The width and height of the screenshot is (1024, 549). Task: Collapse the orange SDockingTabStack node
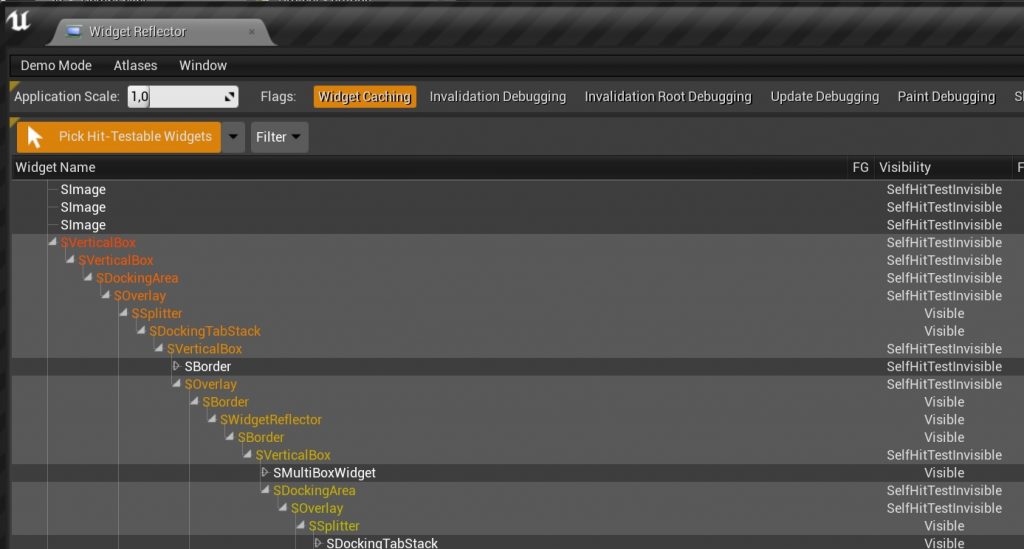(141, 330)
